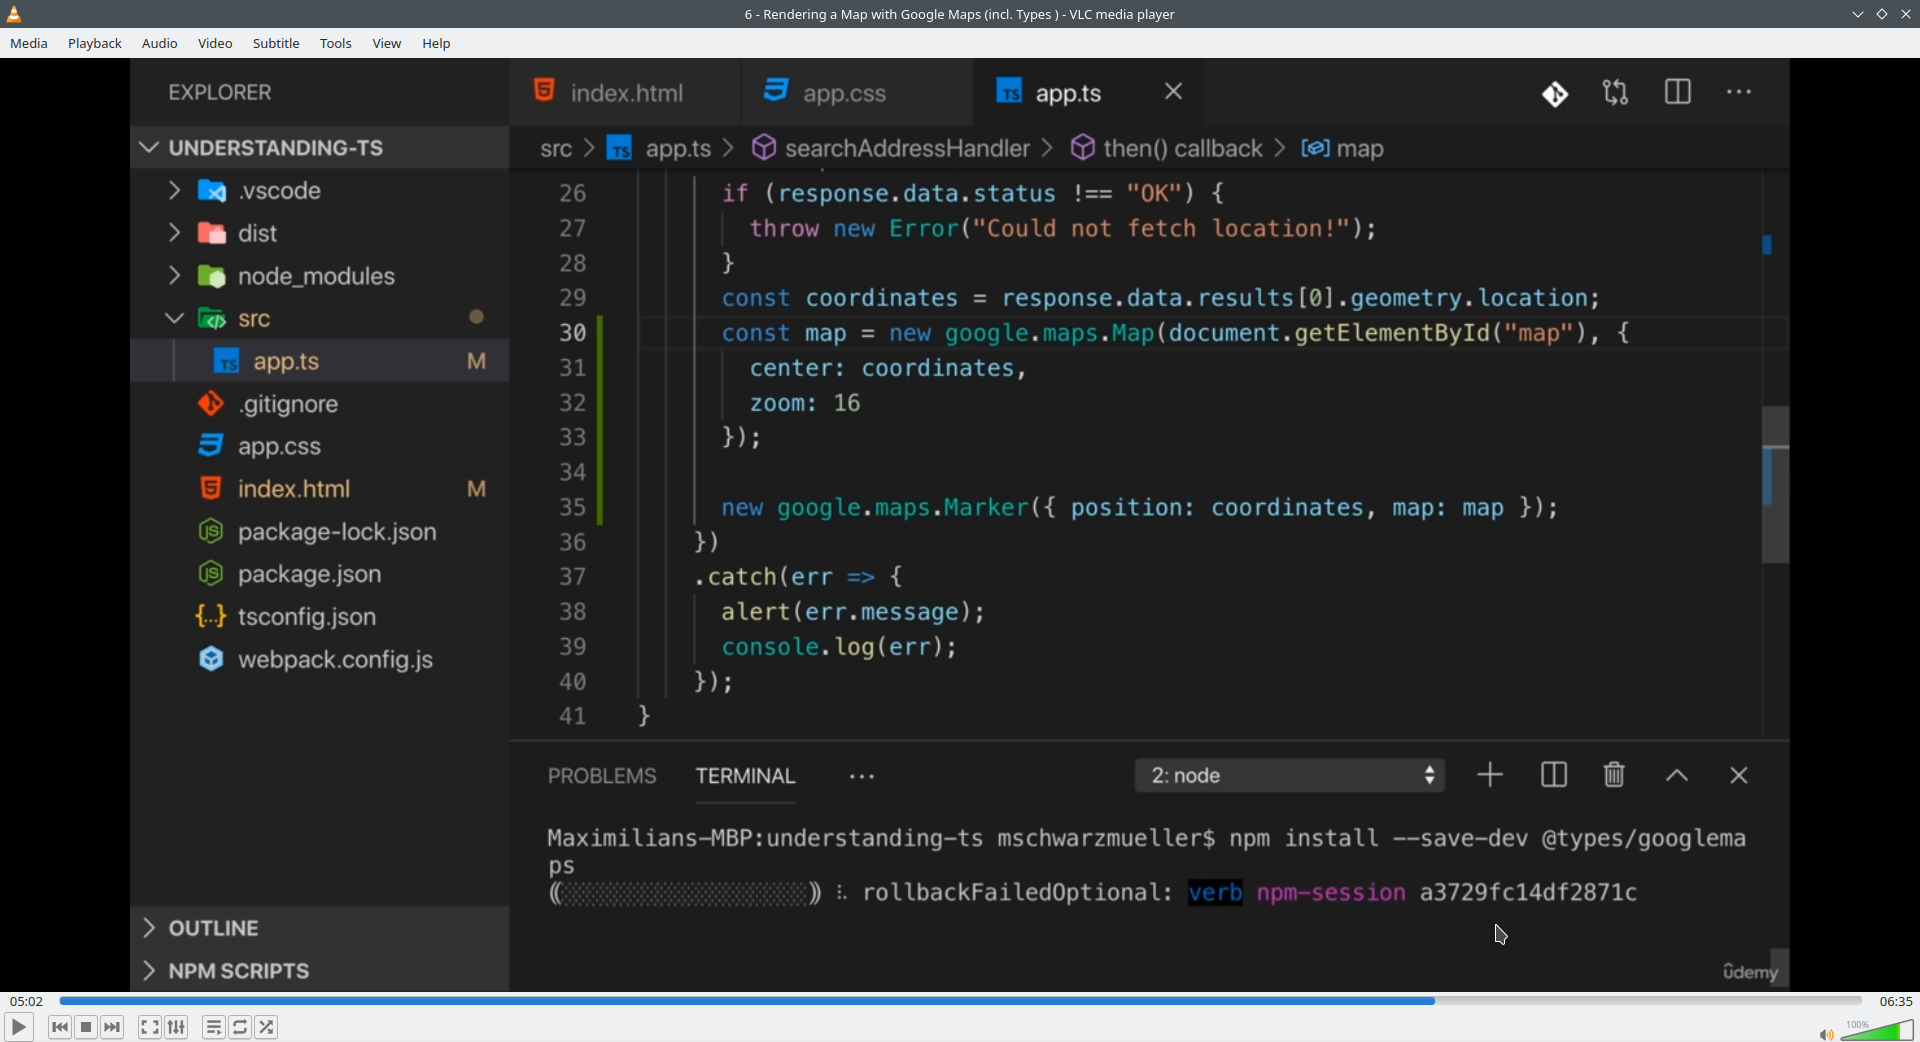Click the trash icon in terminal panel
Image resolution: width=1920 pixels, height=1042 pixels.
(x=1613, y=775)
